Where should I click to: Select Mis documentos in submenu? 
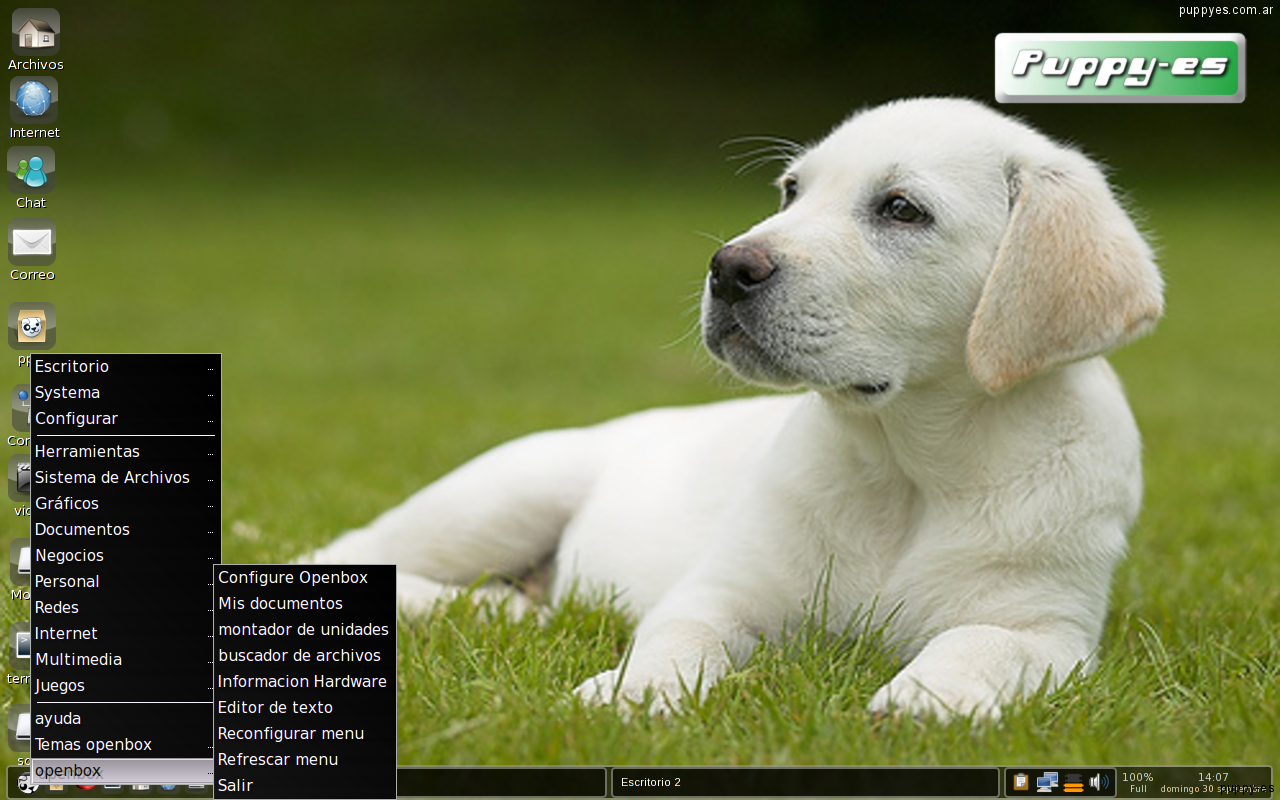pyautogui.click(x=305, y=604)
